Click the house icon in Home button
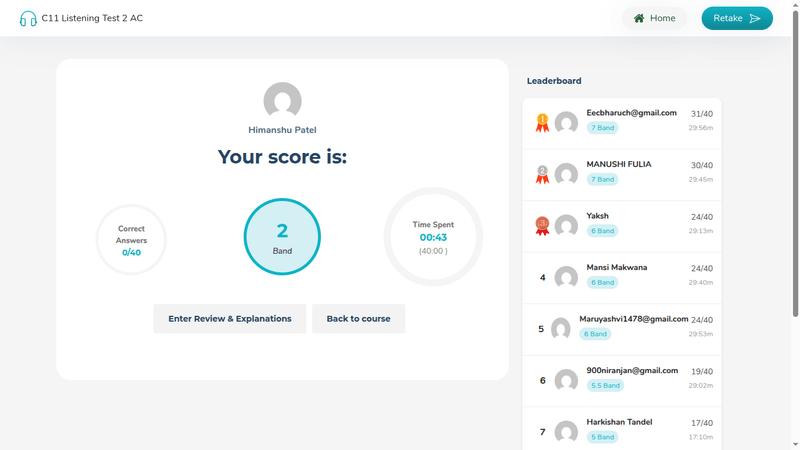 point(639,18)
